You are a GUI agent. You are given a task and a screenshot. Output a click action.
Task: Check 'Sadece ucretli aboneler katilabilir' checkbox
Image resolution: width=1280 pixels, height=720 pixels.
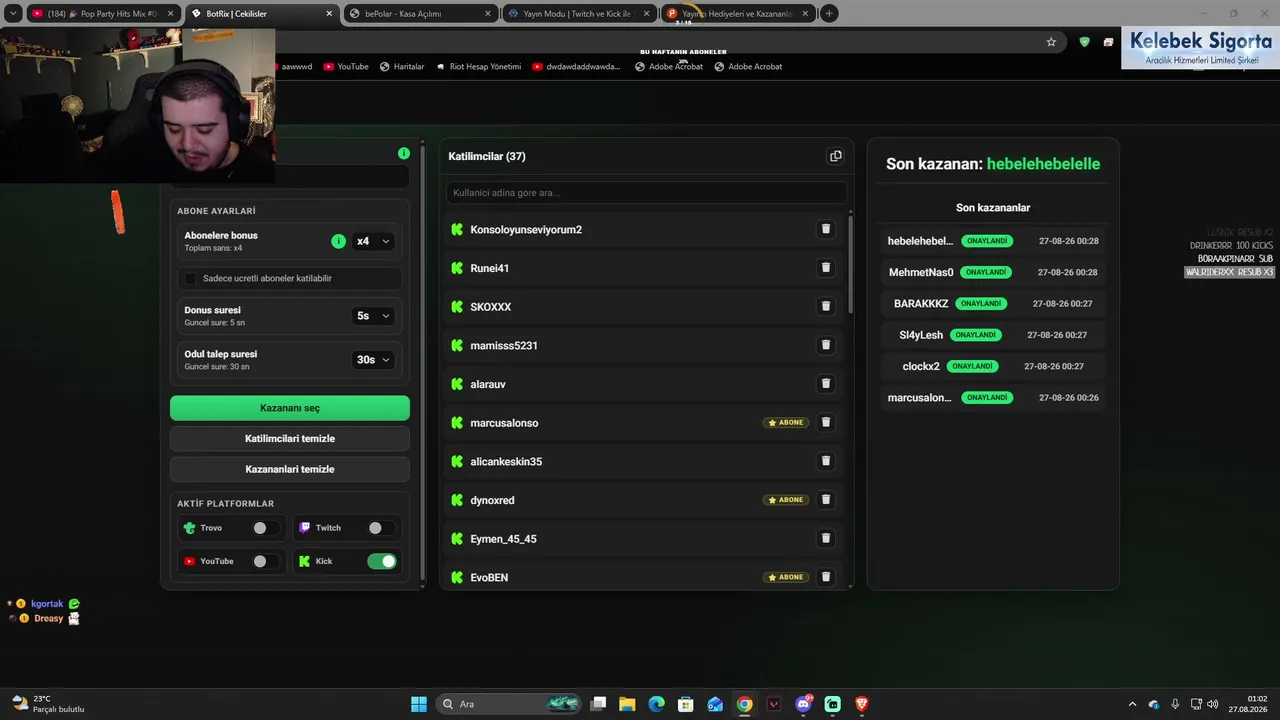tap(191, 278)
